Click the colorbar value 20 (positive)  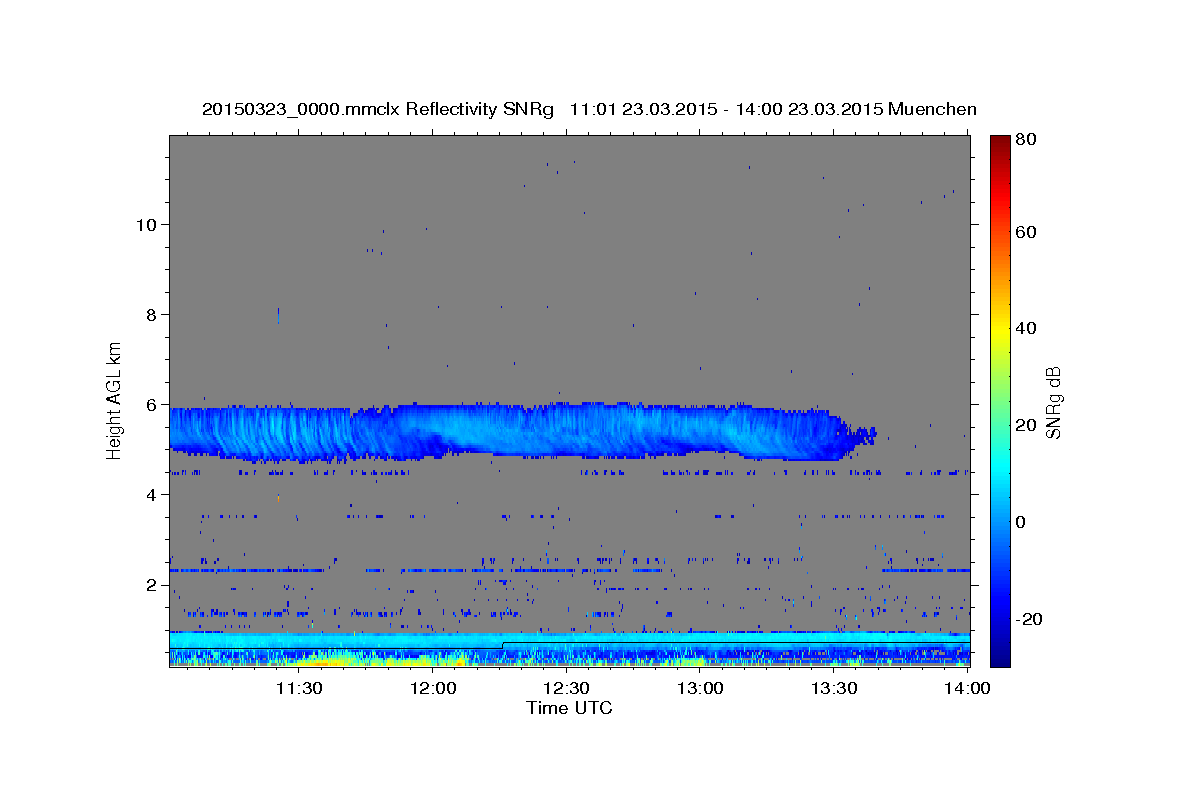pos(1028,425)
